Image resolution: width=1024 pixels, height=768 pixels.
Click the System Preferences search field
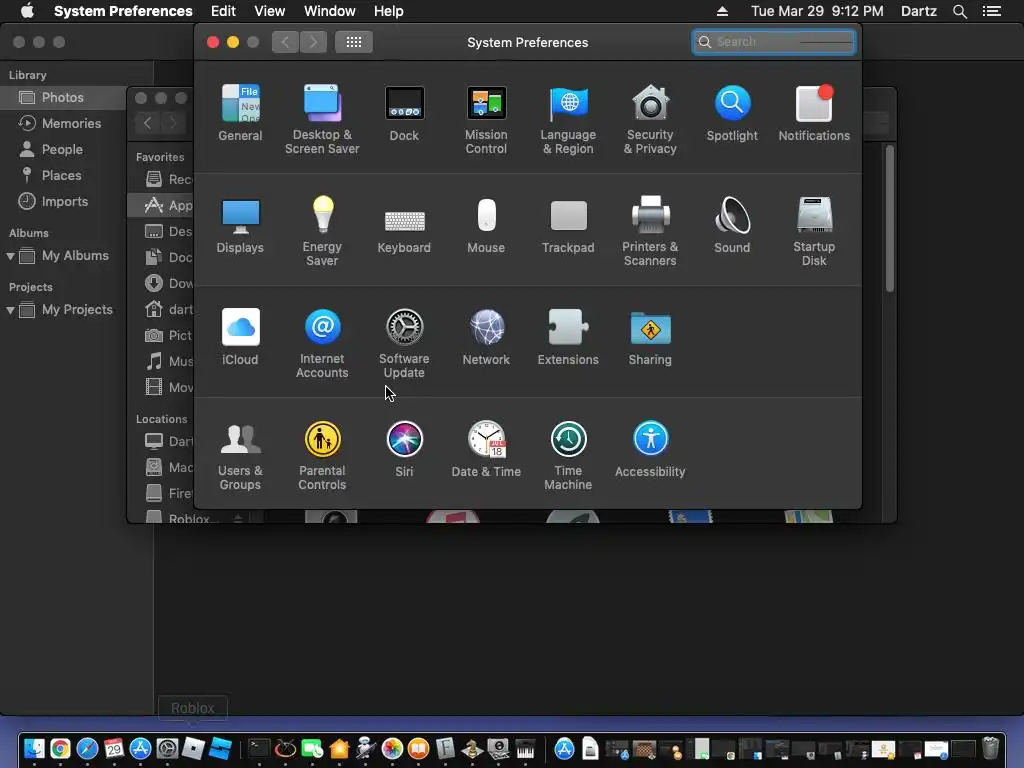pos(774,42)
